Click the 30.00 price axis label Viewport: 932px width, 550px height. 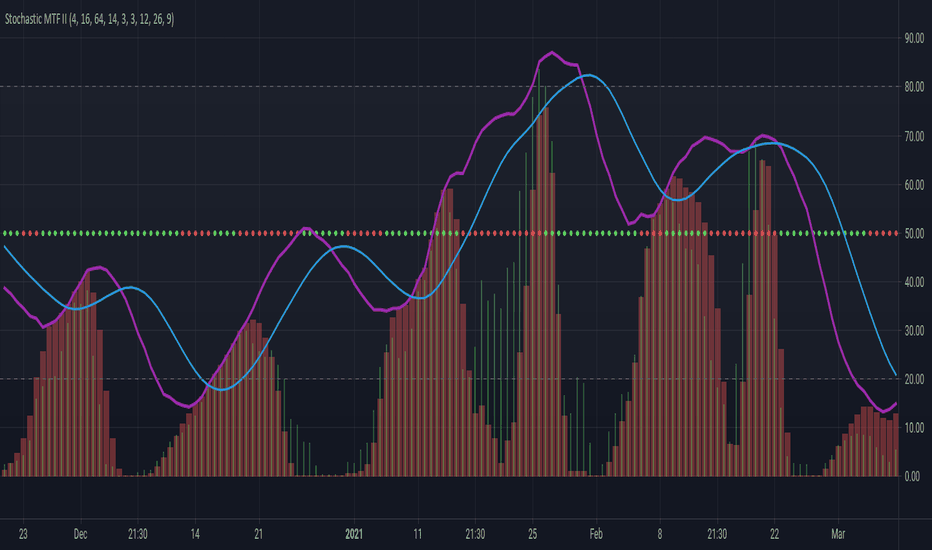pos(914,331)
